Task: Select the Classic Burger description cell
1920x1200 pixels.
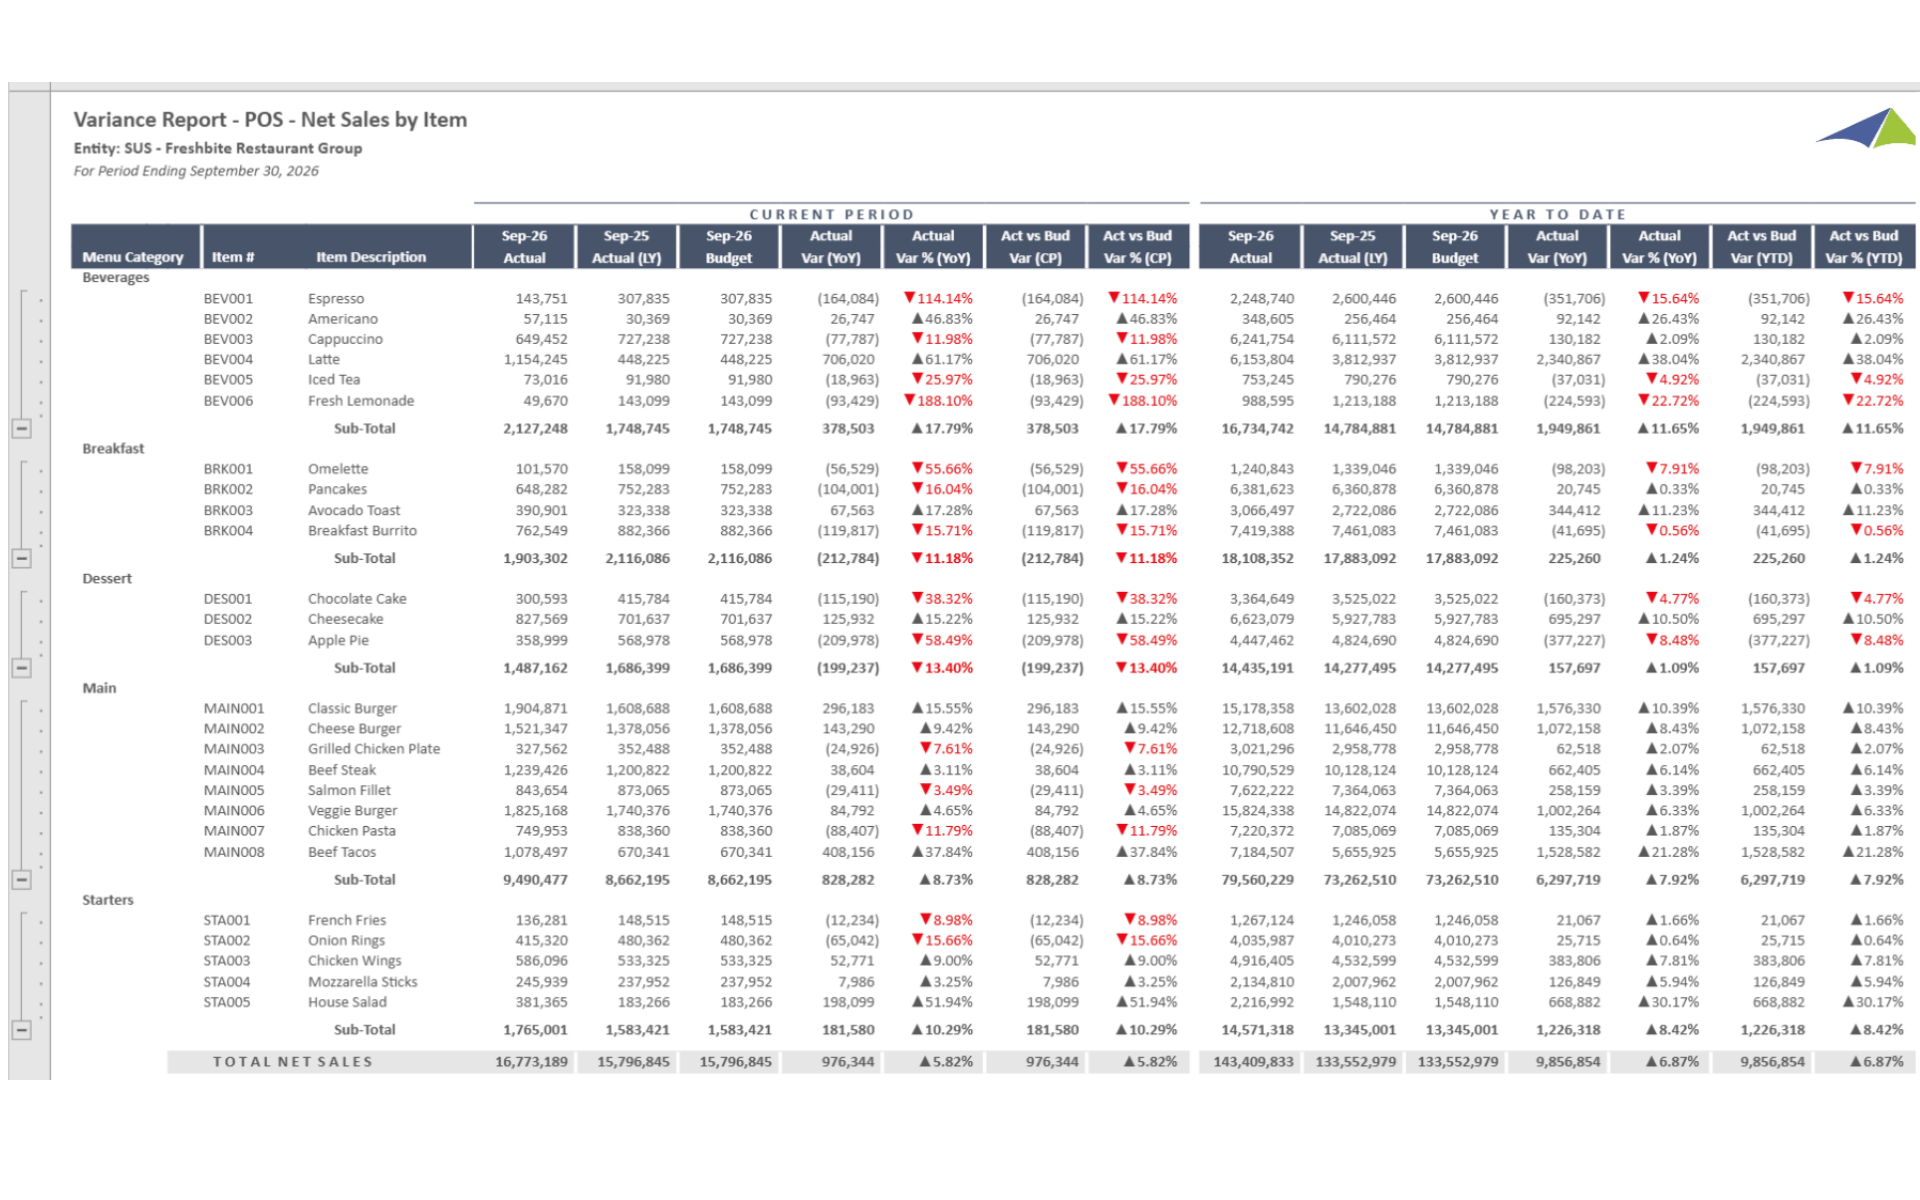Action: [352, 708]
